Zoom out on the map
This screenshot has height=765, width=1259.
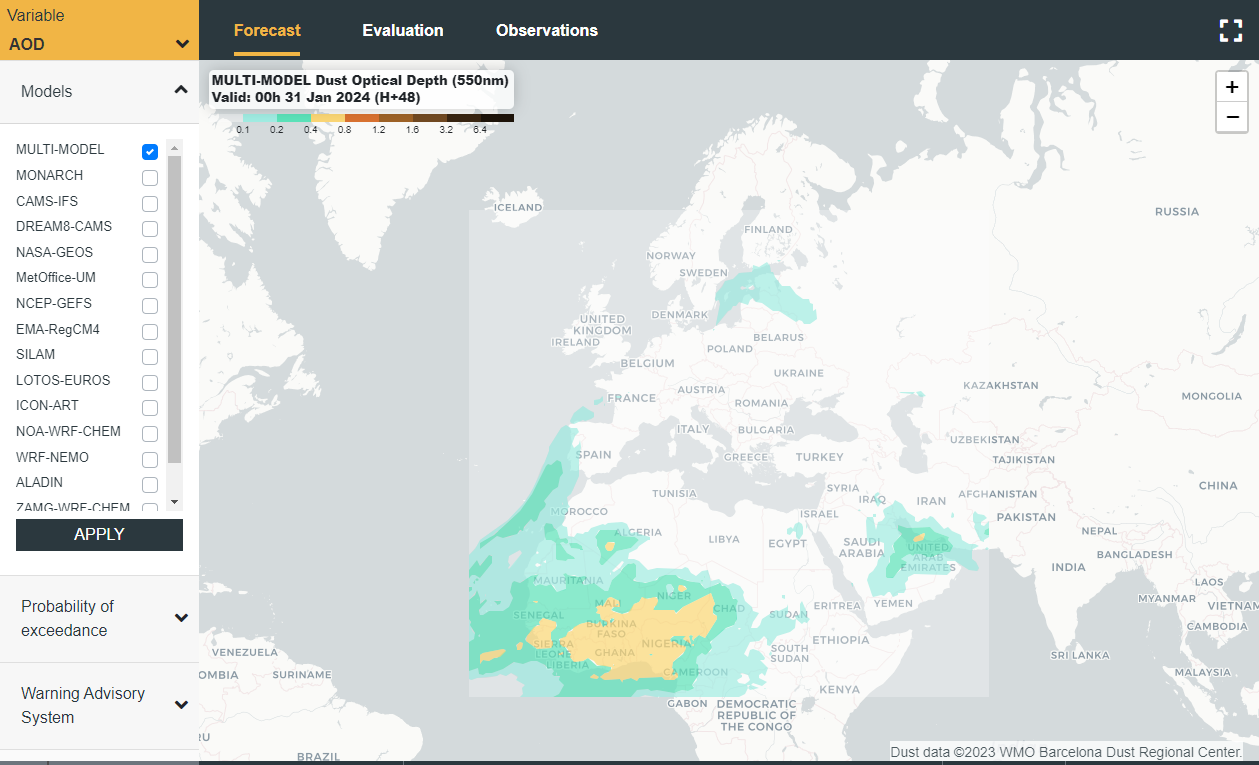pyautogui.click(x=1231, y=117)
